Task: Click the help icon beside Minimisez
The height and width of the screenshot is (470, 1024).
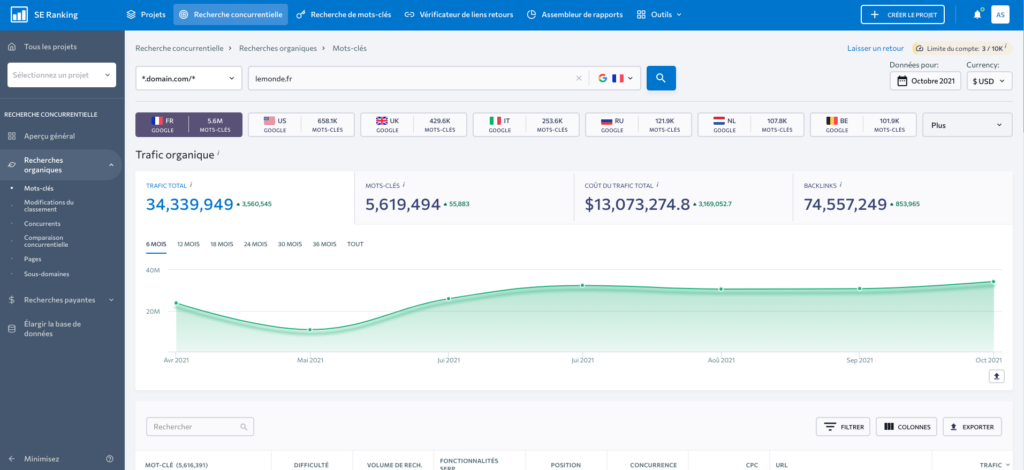Action: pos(109,459)
